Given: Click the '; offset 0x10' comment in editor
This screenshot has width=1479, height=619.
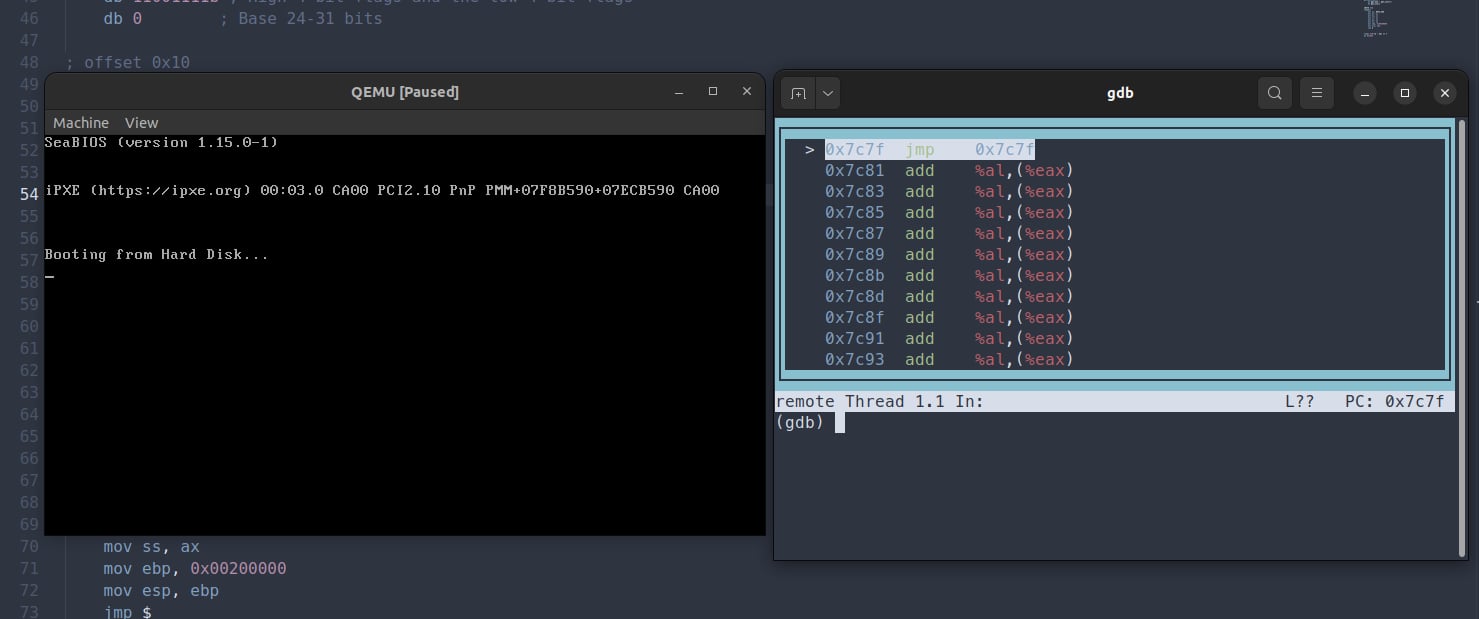Looking at the screenshot, I should 128,63.
